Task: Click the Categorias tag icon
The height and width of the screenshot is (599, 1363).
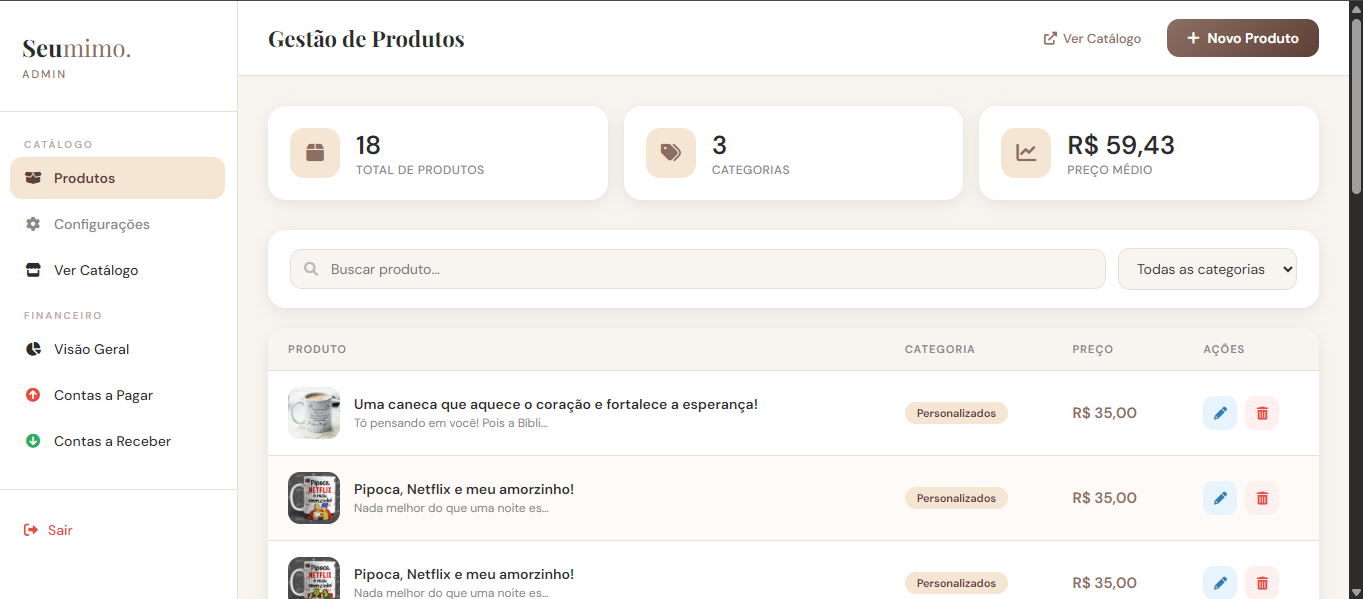Action: 671,153
